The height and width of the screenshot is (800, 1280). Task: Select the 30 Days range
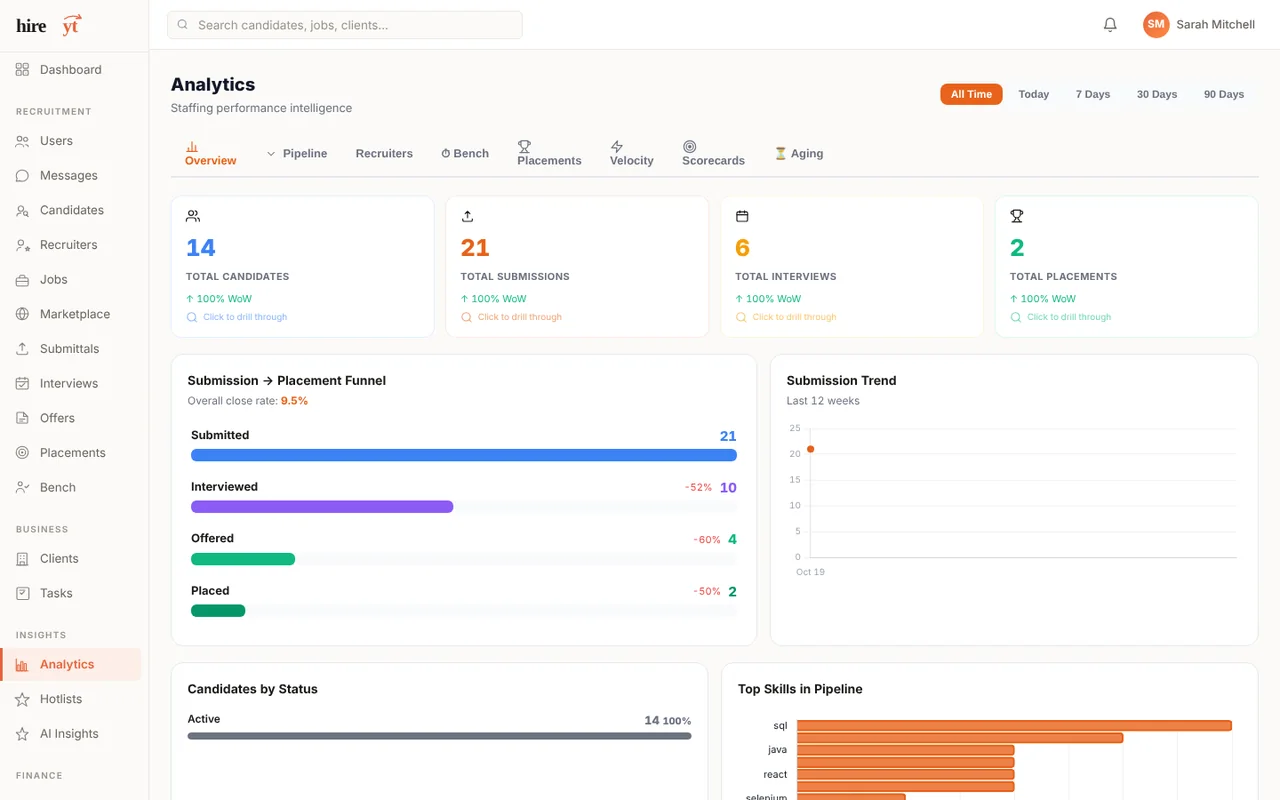1157,94
